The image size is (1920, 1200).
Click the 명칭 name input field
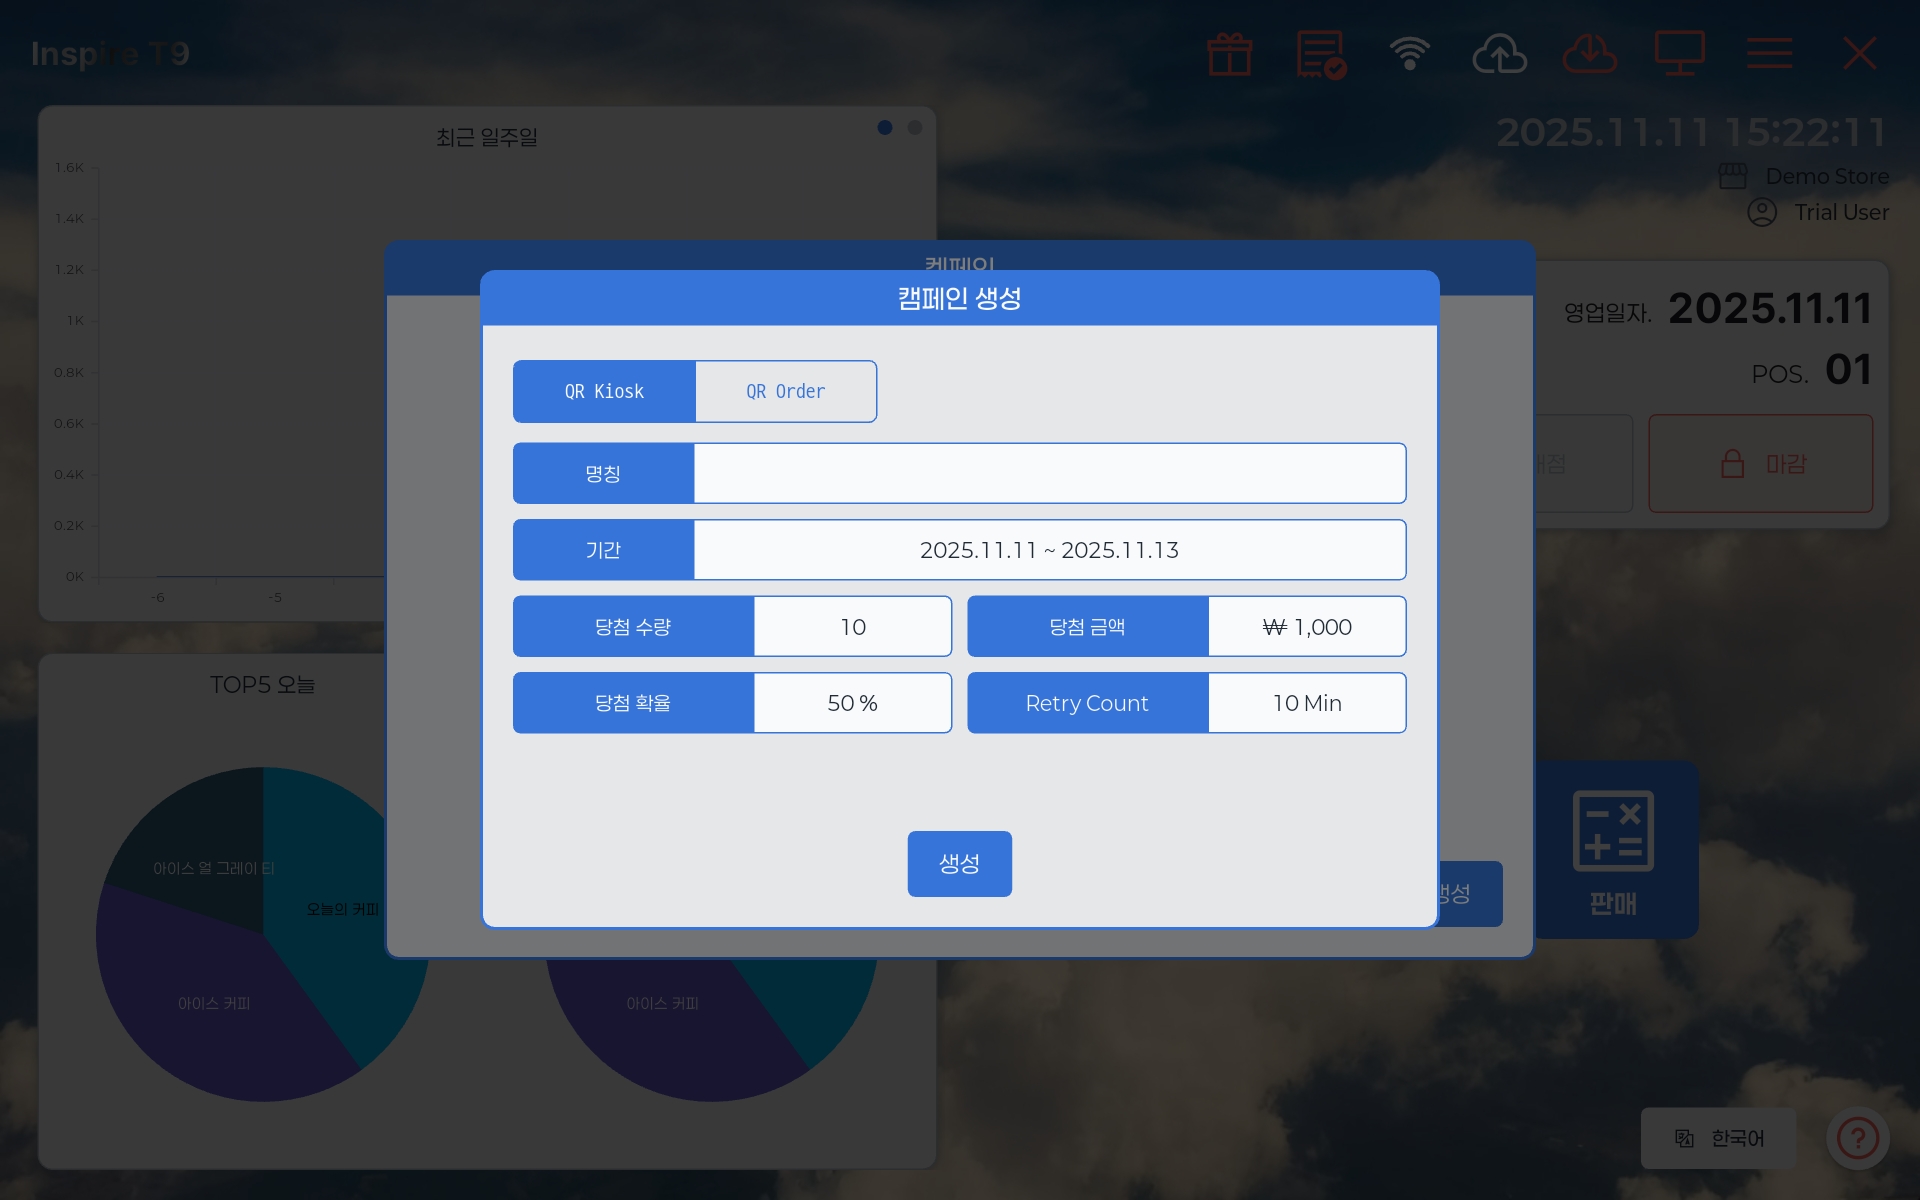coord(1049,474)
